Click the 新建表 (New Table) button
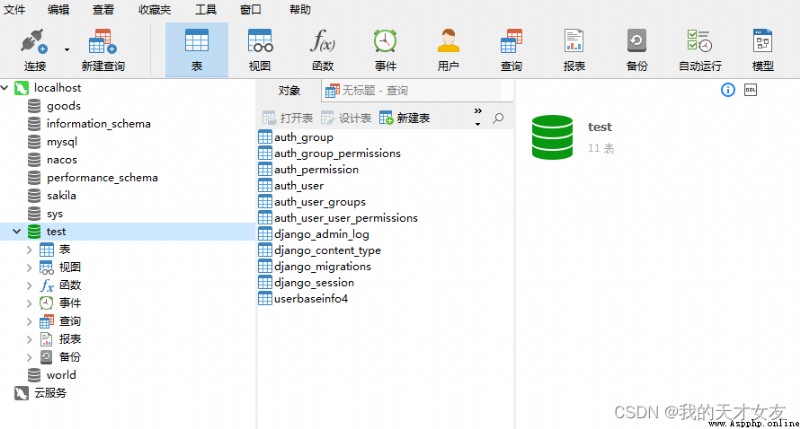Viewport: 800px width, 429px height. pyautogui.click(x=405, y=118)
